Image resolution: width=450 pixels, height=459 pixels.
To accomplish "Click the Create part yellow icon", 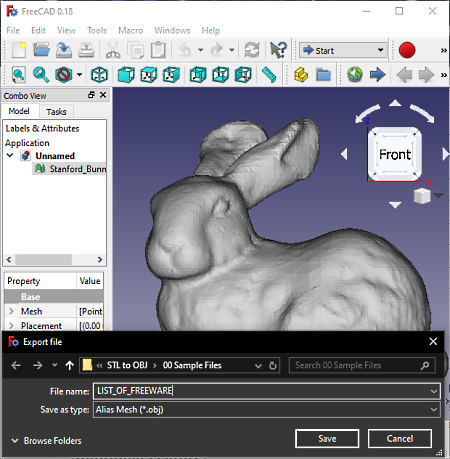I will [x=301, y=75].
